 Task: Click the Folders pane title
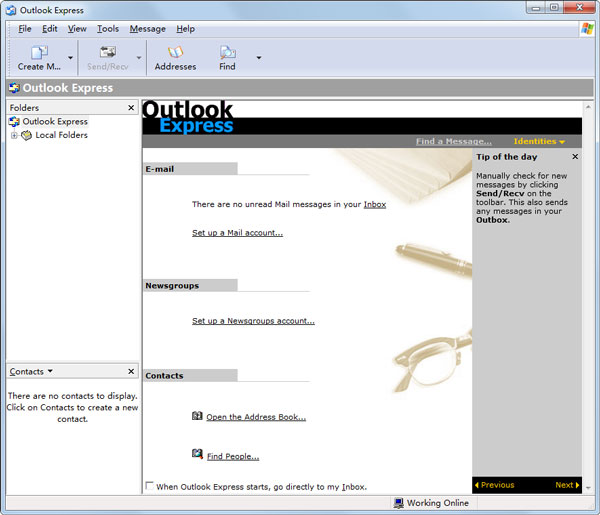[x=24, y=108]
